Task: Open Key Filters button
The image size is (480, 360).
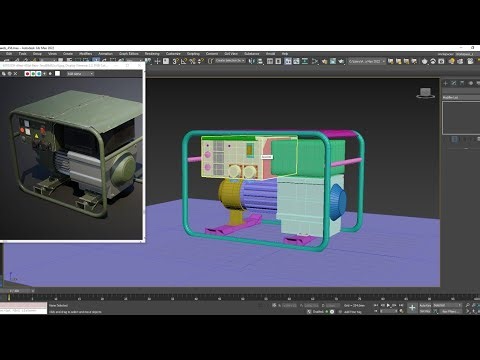Action: (x=450, y=311)
